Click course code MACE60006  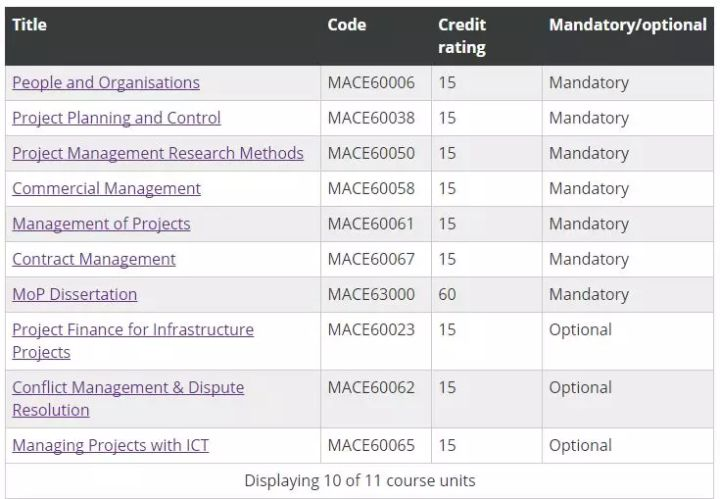pyautogui.click(x=371, y=83)
